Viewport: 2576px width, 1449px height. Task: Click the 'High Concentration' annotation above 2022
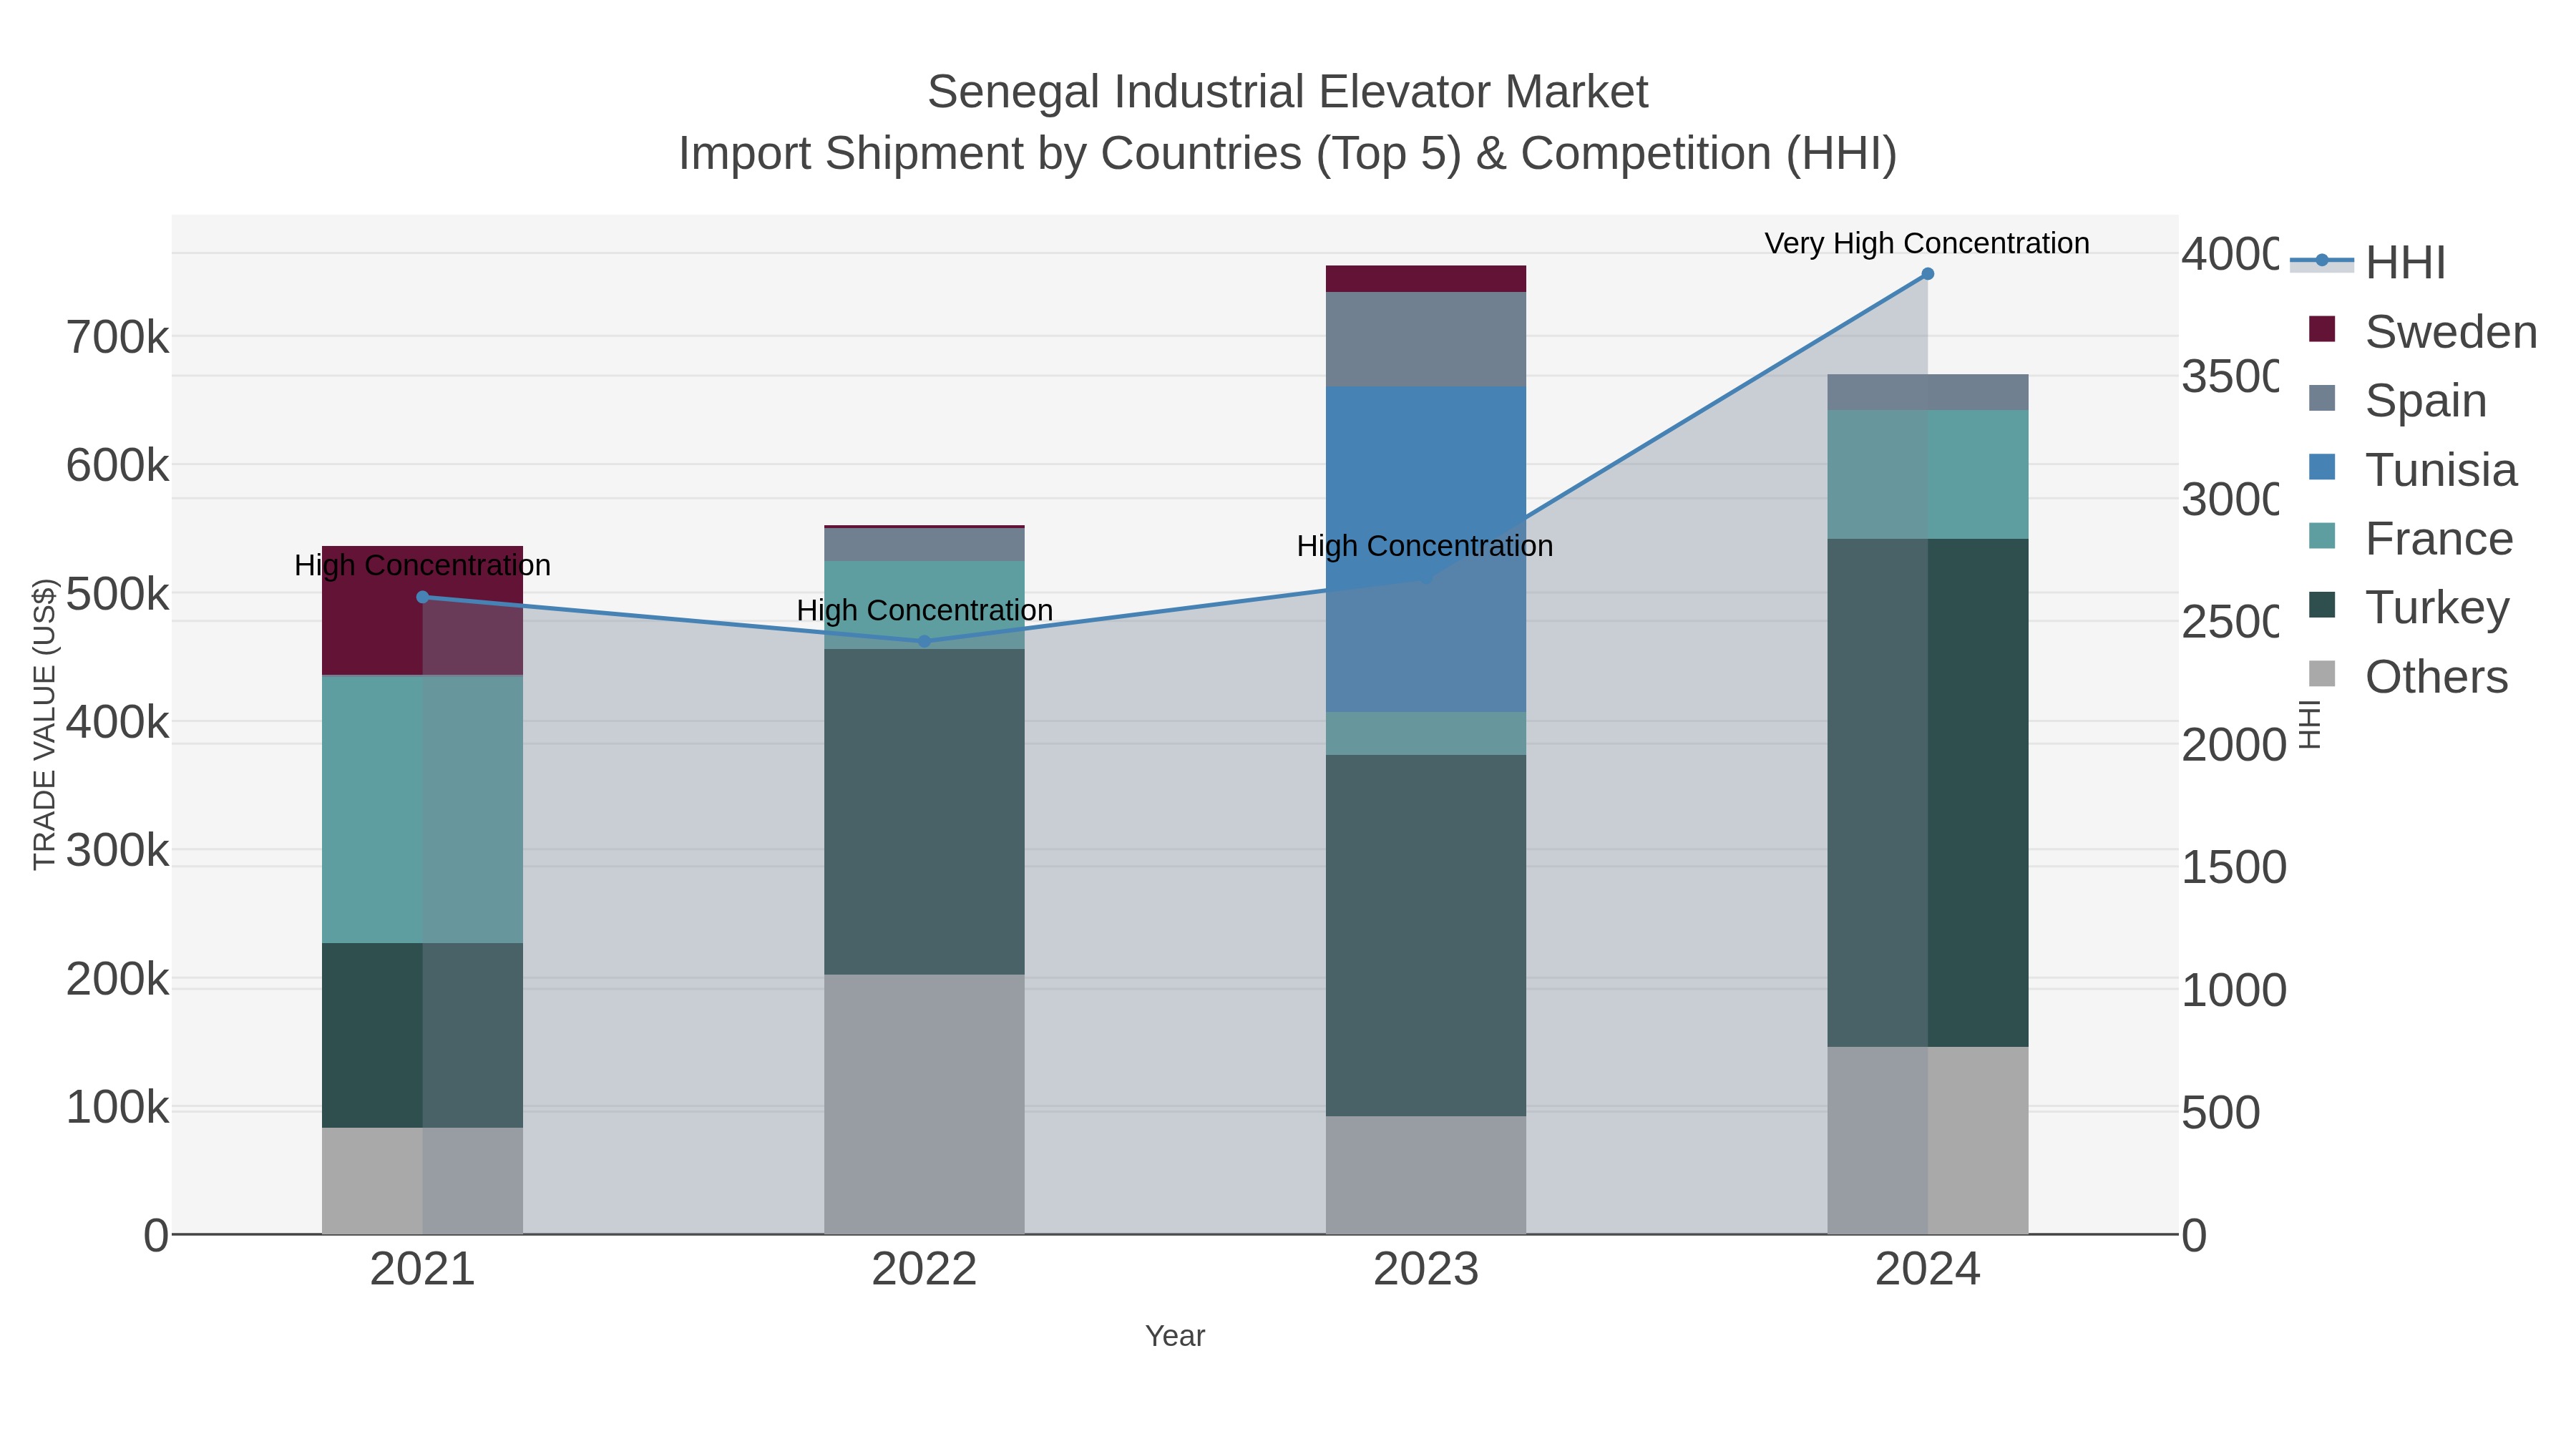pos(924,610)
